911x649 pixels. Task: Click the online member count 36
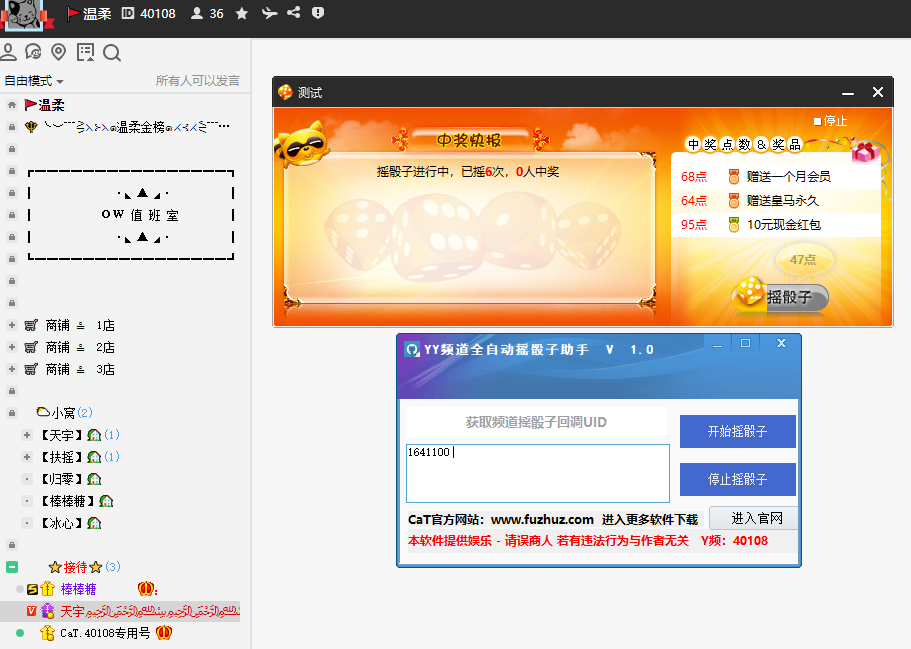click(x=207, y=13)
